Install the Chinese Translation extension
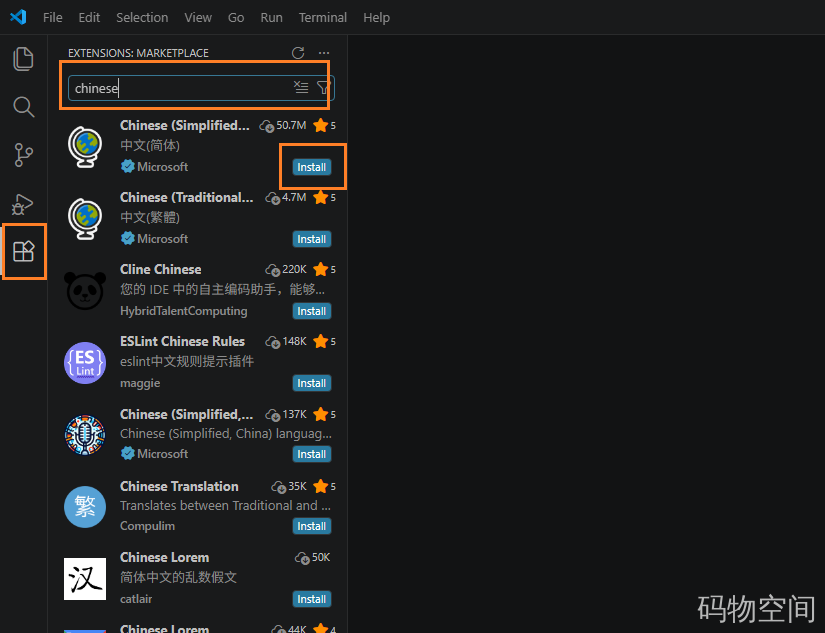Image resolution: width=825 pixels, height=633 pixels. [x=311, y=526]
